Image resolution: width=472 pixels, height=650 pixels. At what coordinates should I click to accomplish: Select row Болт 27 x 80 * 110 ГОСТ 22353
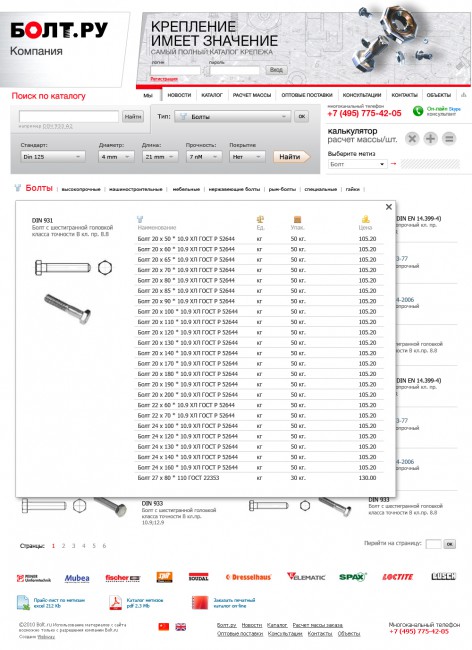tap(259, 478)
